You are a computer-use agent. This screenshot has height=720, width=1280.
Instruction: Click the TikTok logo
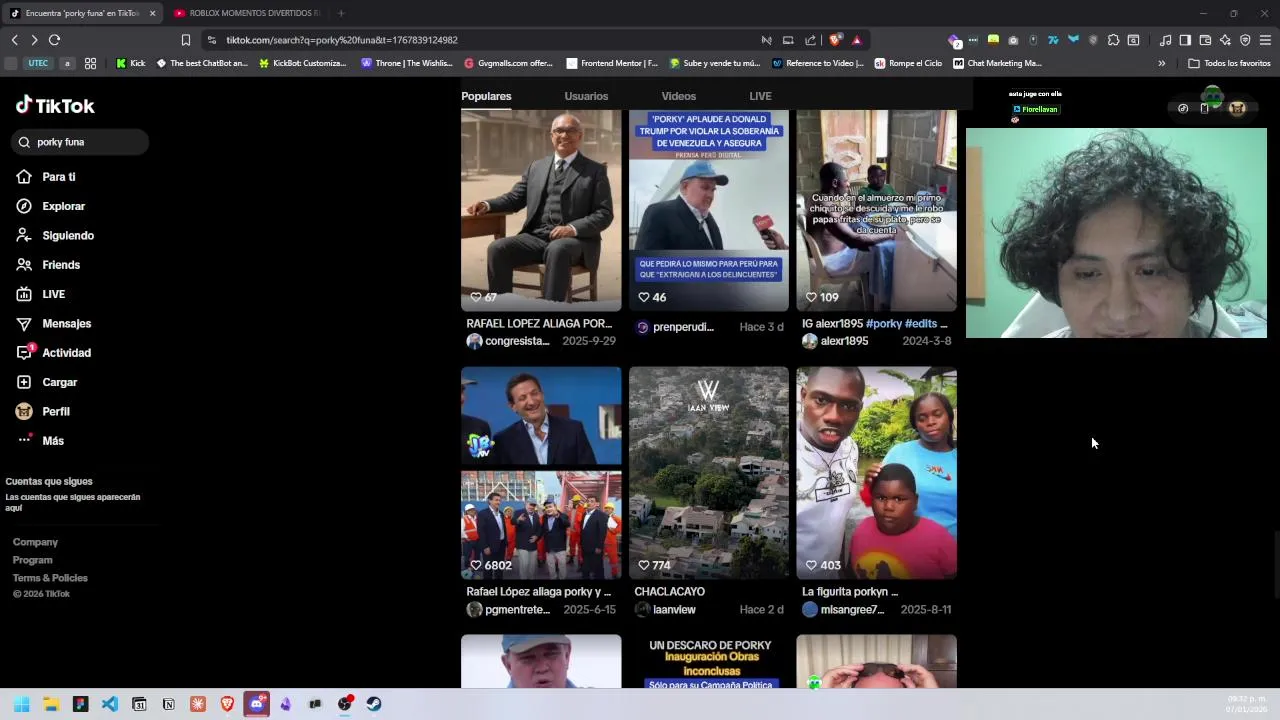coord(55,105)
